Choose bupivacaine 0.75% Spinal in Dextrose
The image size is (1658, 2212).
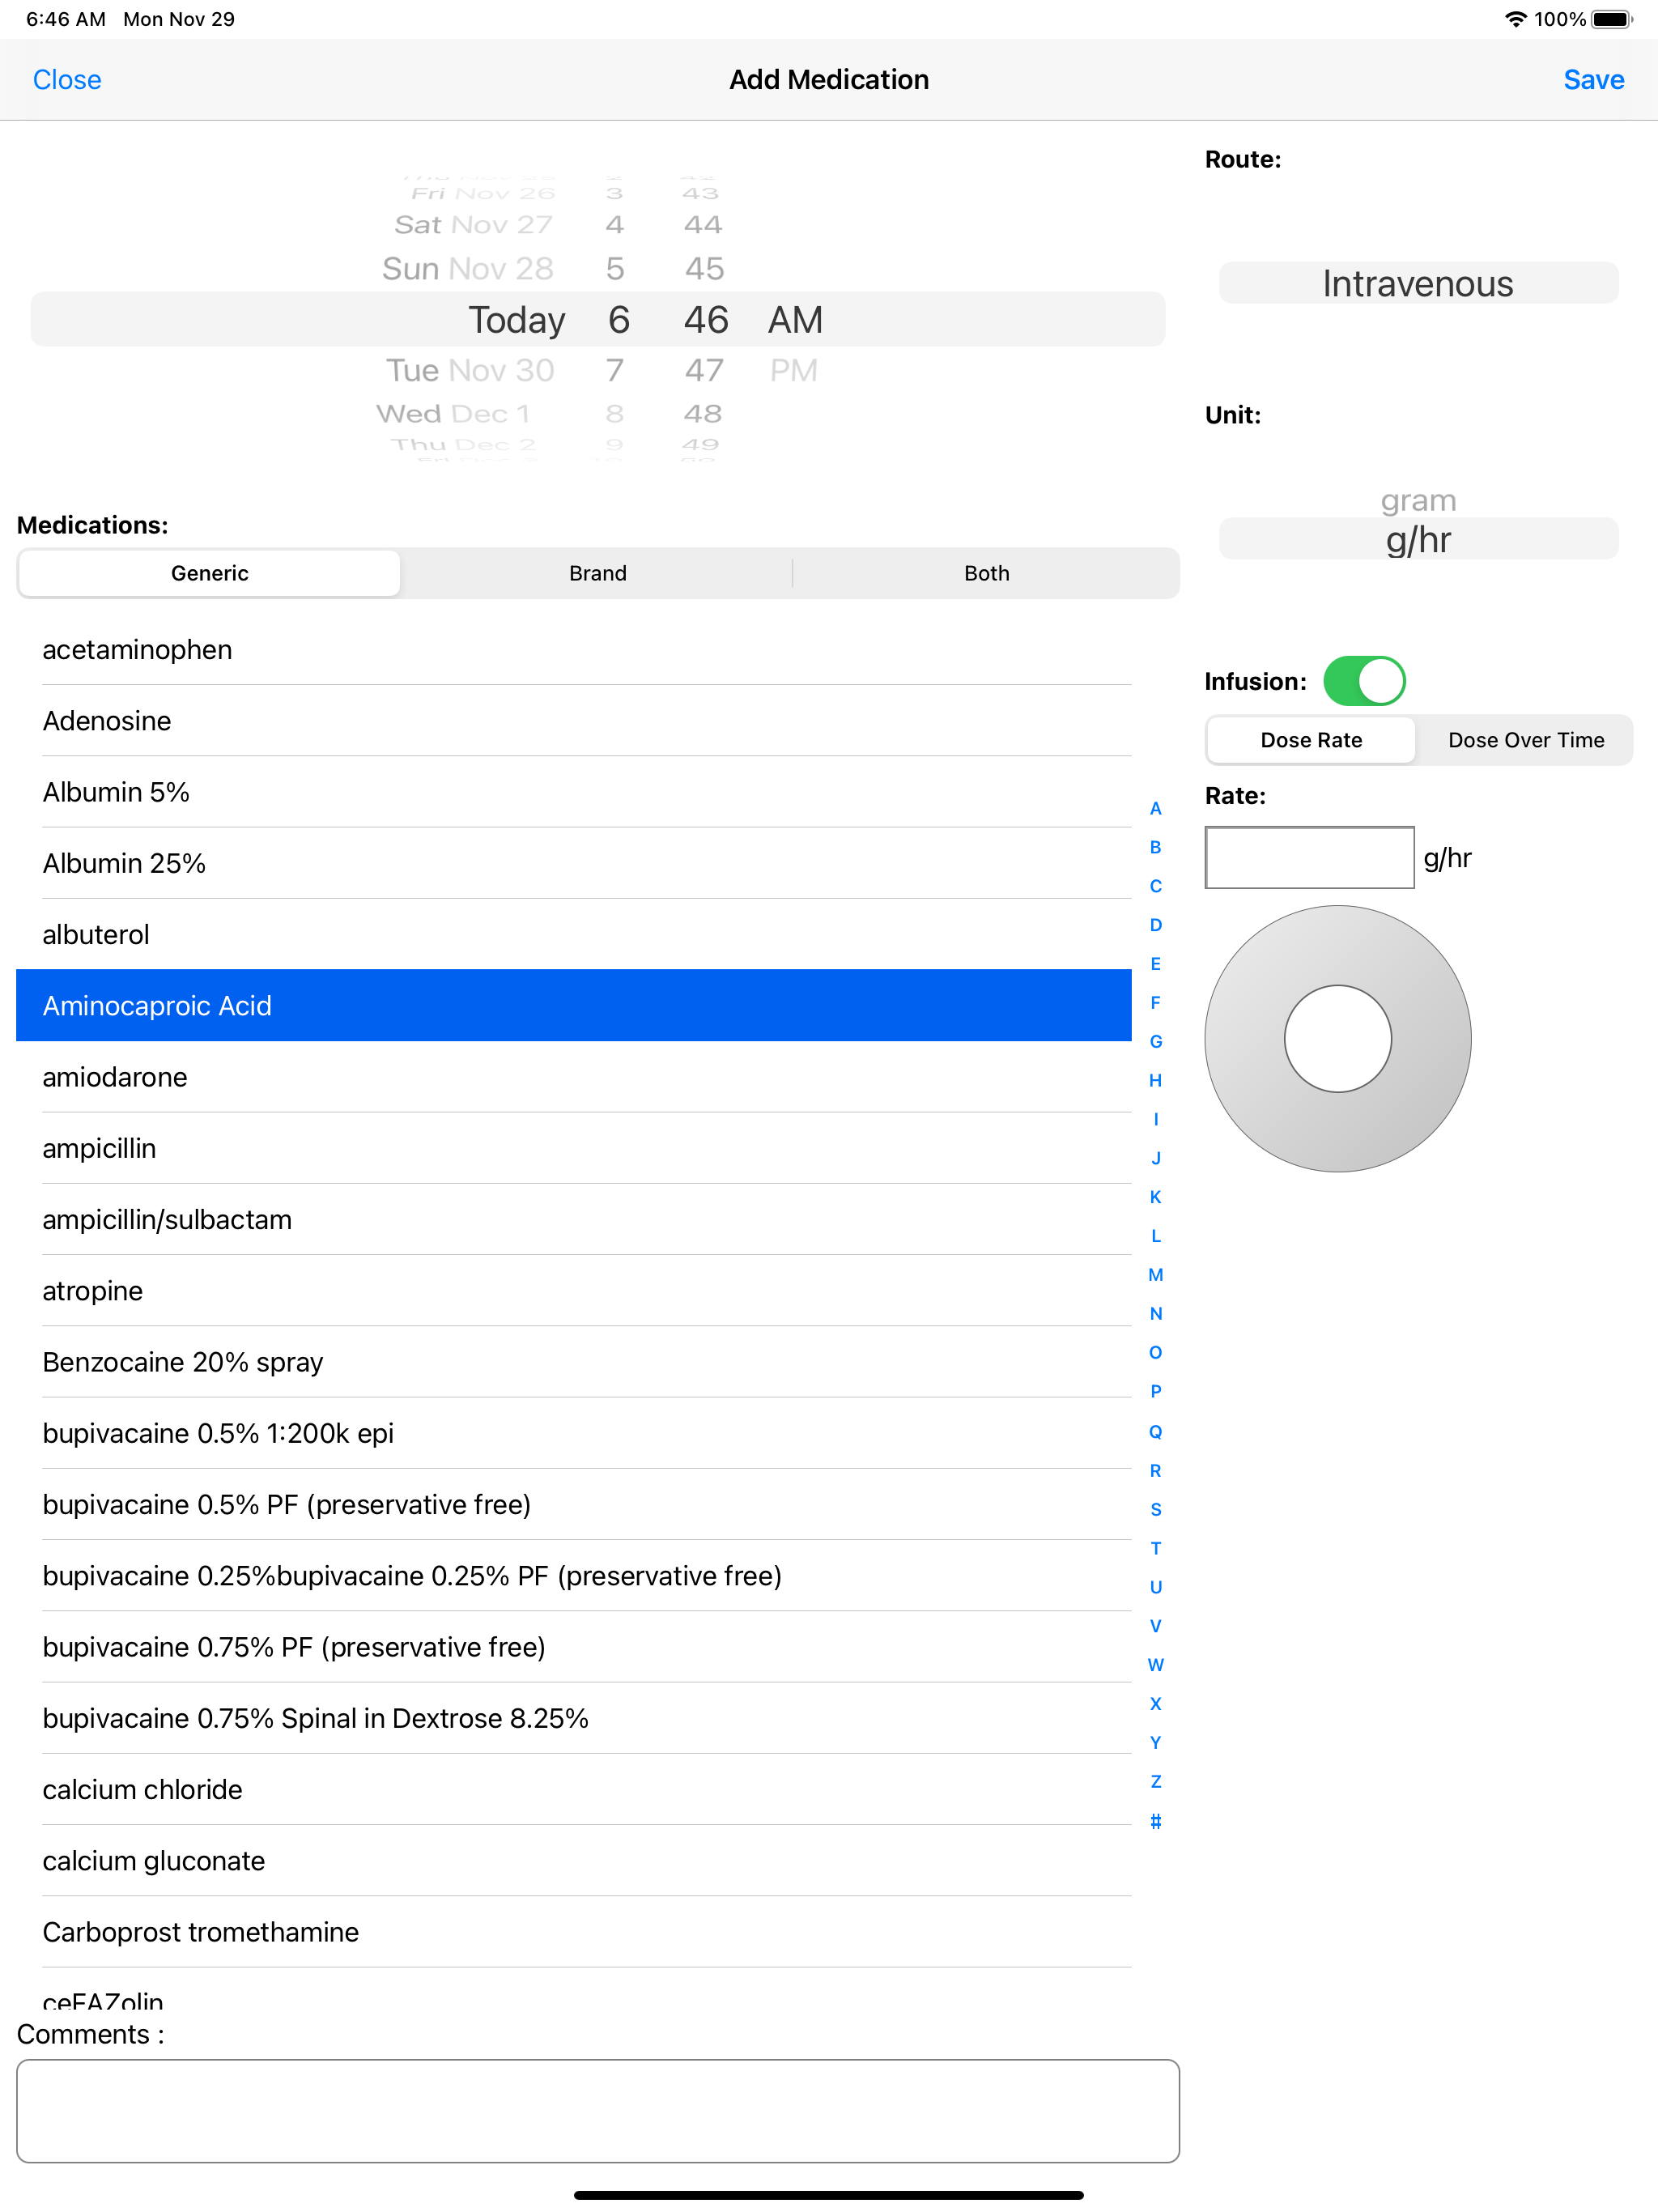tap(574, 1717)
